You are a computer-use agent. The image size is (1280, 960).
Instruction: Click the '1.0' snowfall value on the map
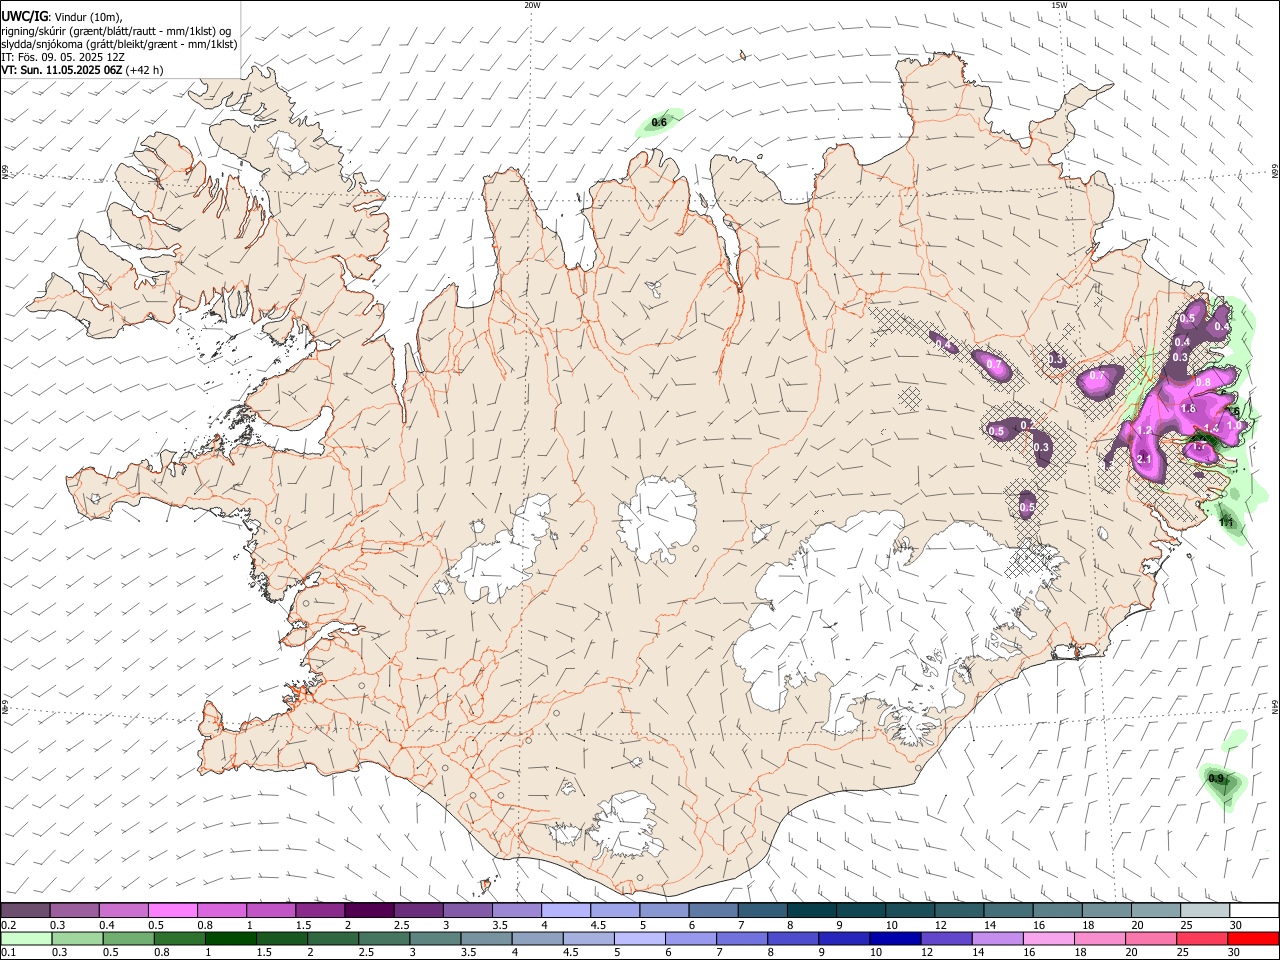tap(1234, 426)
